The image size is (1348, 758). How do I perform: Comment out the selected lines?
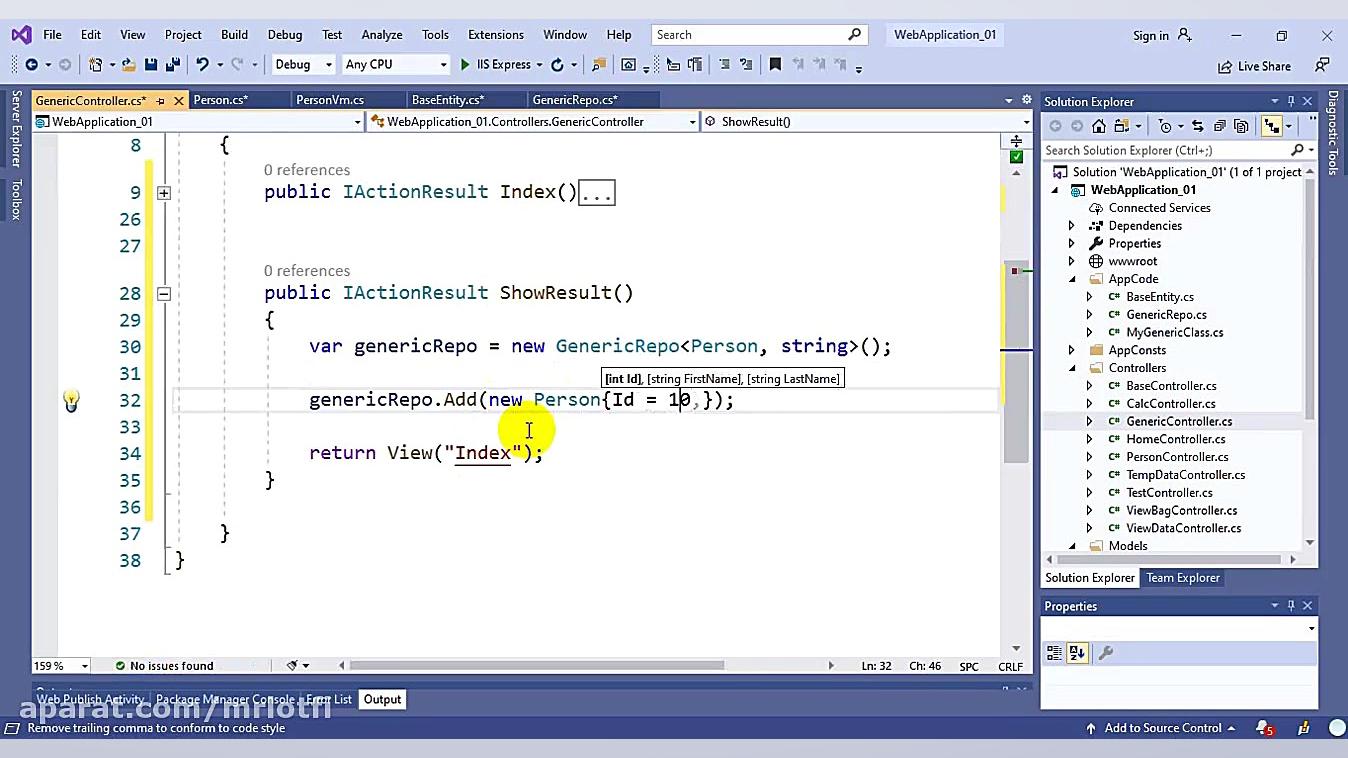click(x=724, y=65)
